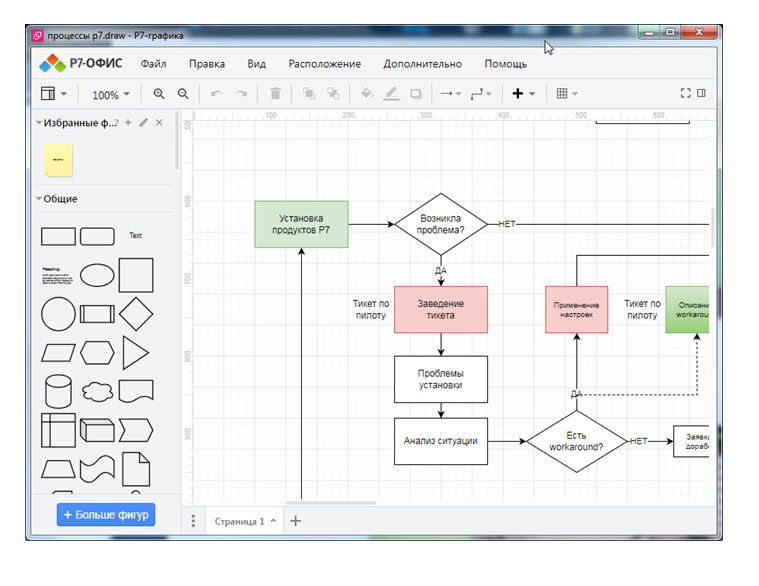Select the Применение настроек block

pos(577,310)
